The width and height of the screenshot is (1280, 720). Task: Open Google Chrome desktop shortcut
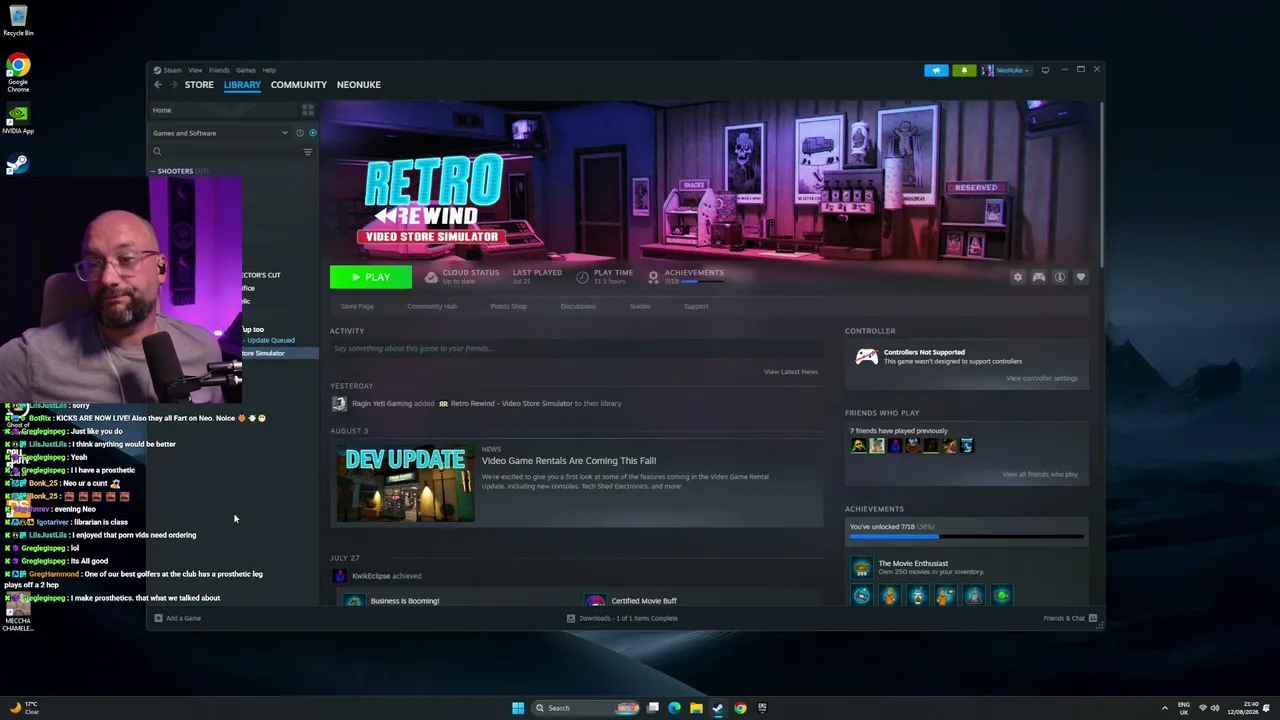[18, 74]
